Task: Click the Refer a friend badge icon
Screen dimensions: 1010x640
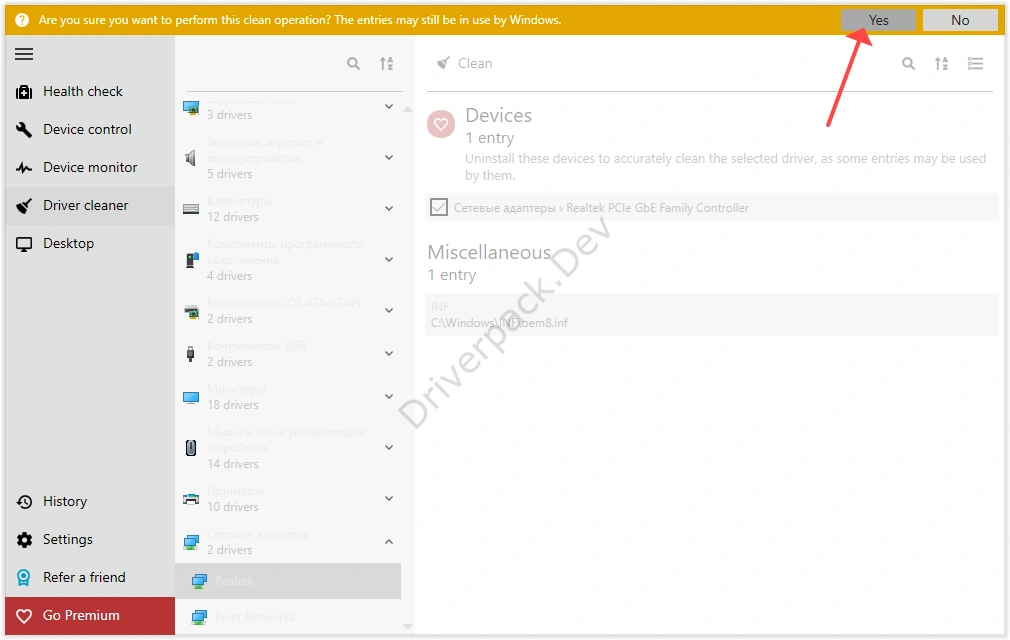Action: point(24,578)
